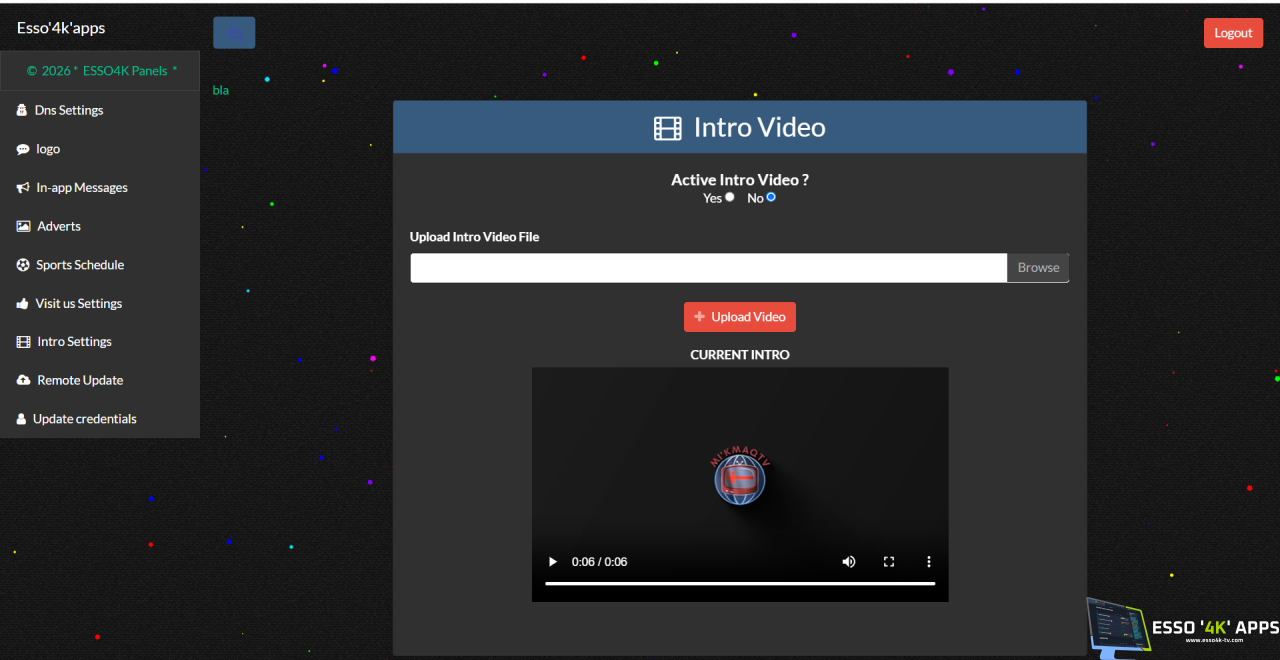
Task: Select Intro Settings in the sidebar
Action: tap(100, 341)
